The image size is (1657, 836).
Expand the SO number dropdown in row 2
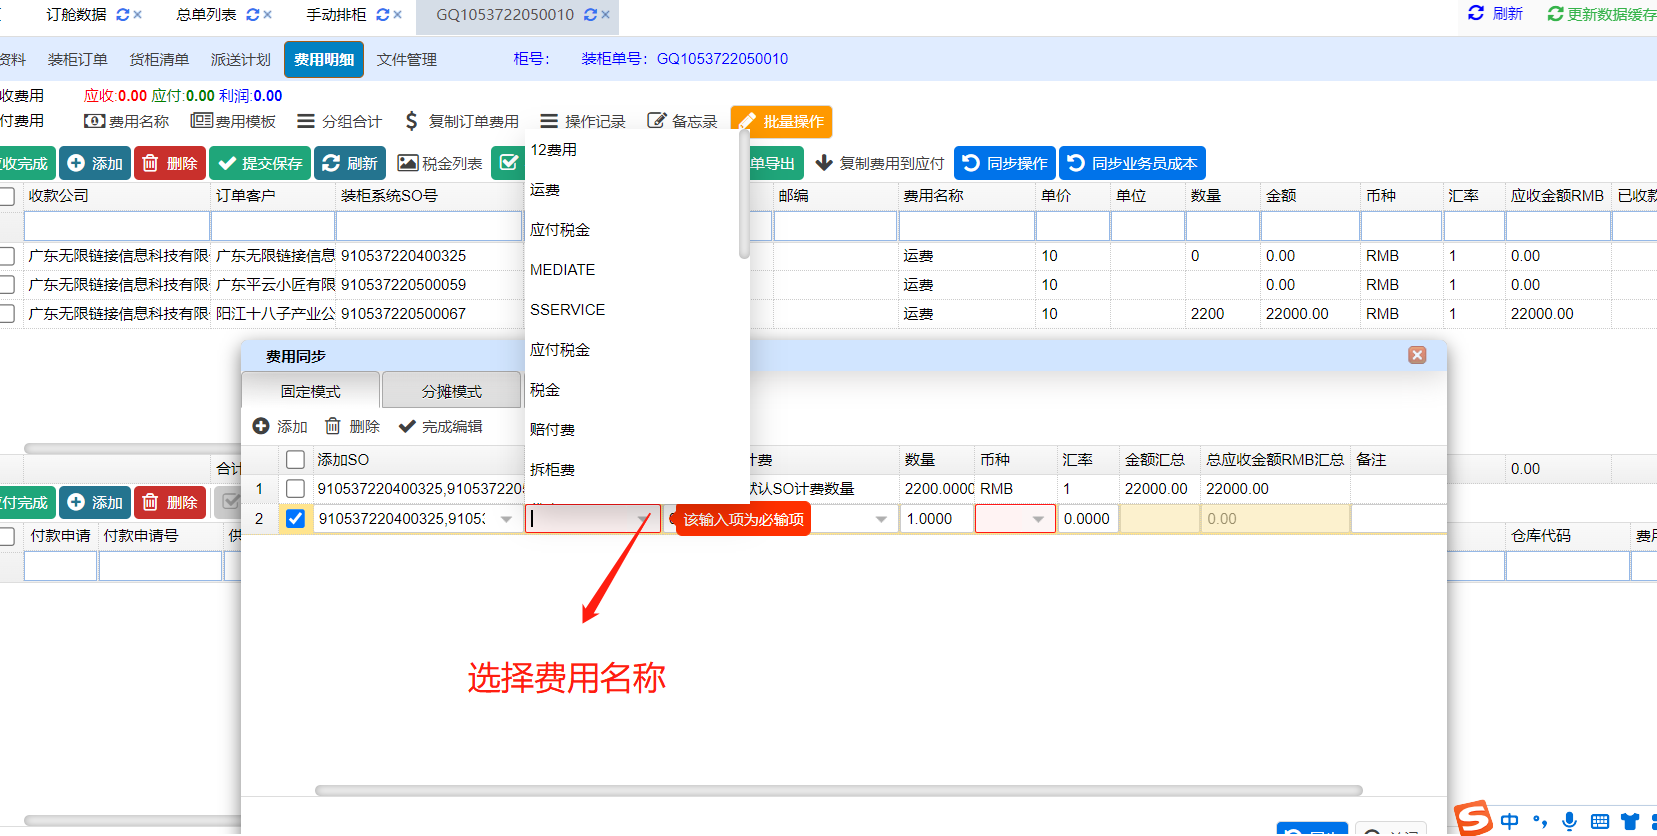506,519
